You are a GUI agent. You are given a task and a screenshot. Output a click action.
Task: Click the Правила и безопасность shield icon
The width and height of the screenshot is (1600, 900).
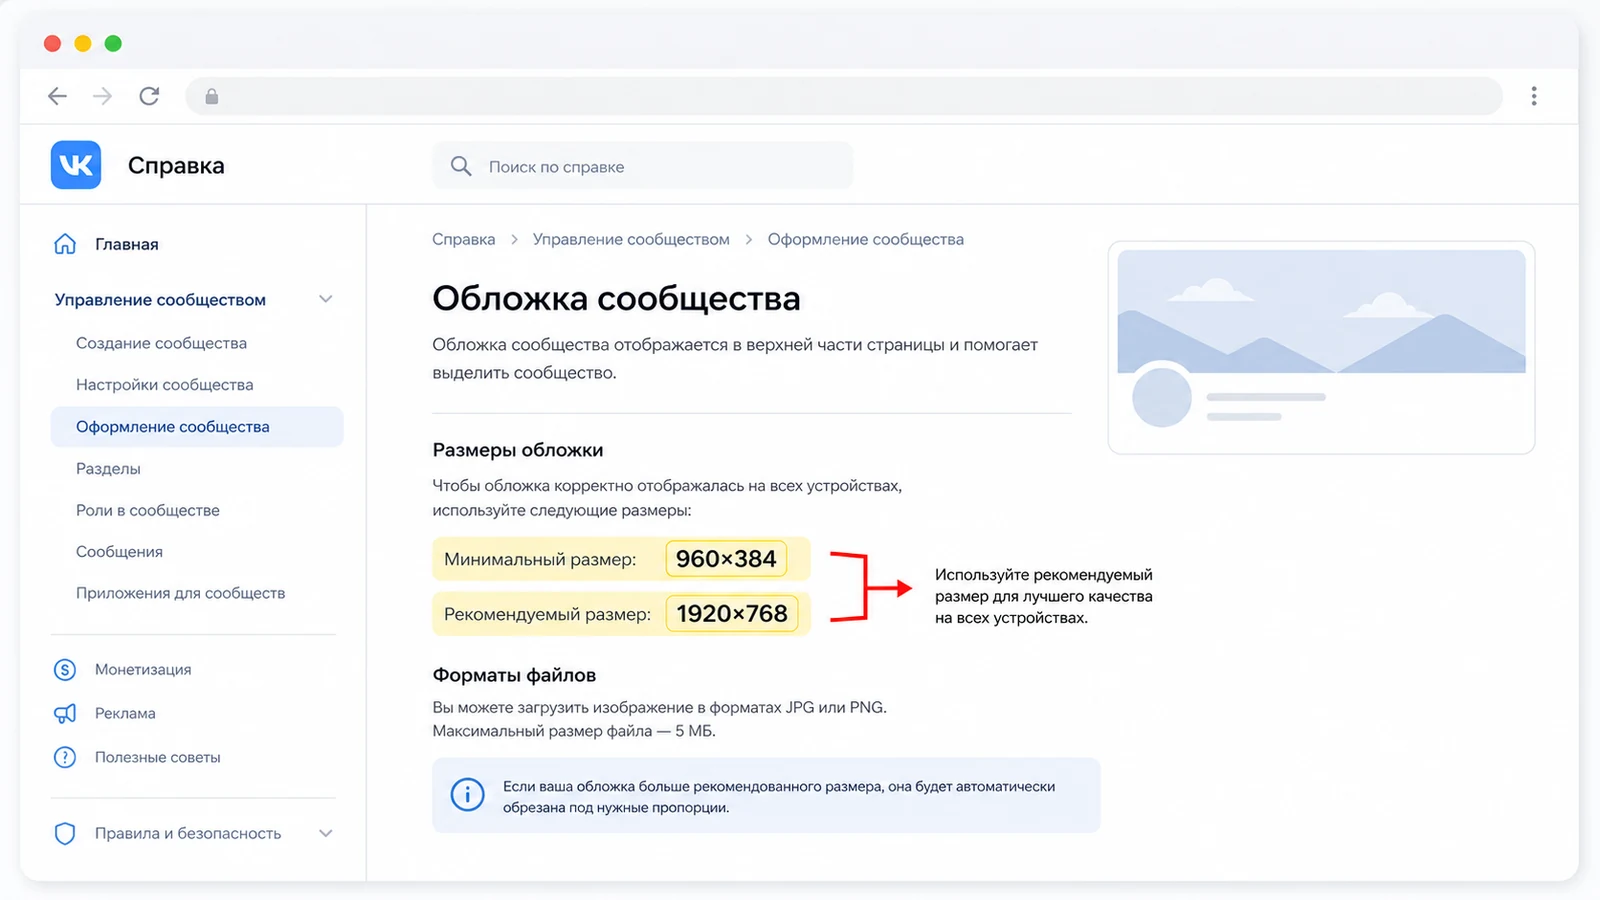pos(65,833)
